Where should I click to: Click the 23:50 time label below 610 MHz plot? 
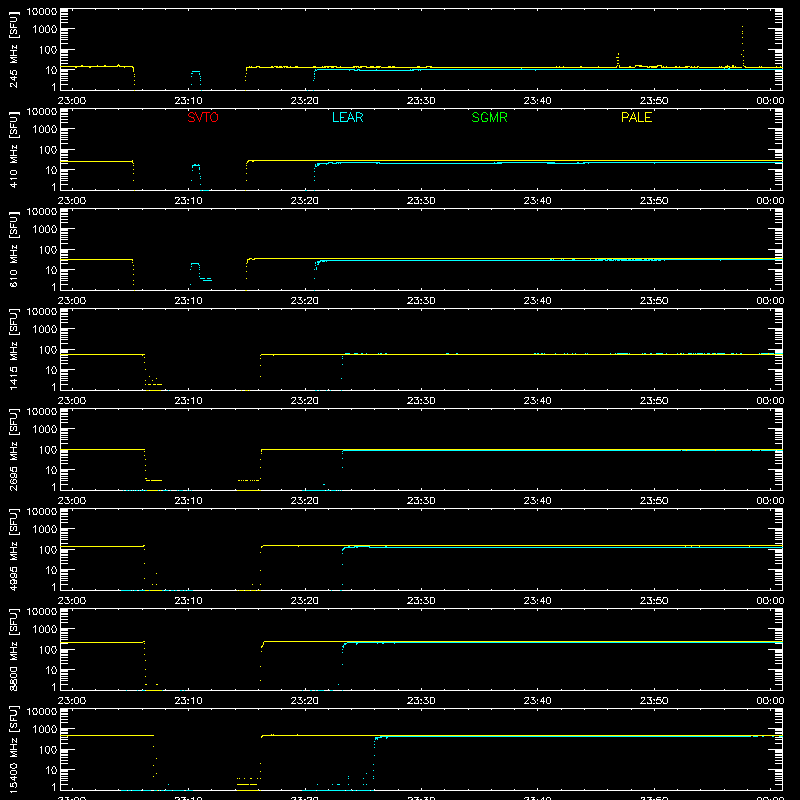point(654,301)
